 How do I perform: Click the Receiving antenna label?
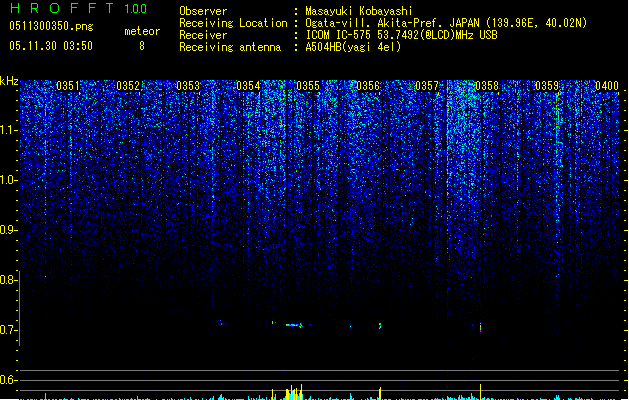coord(230,47)
